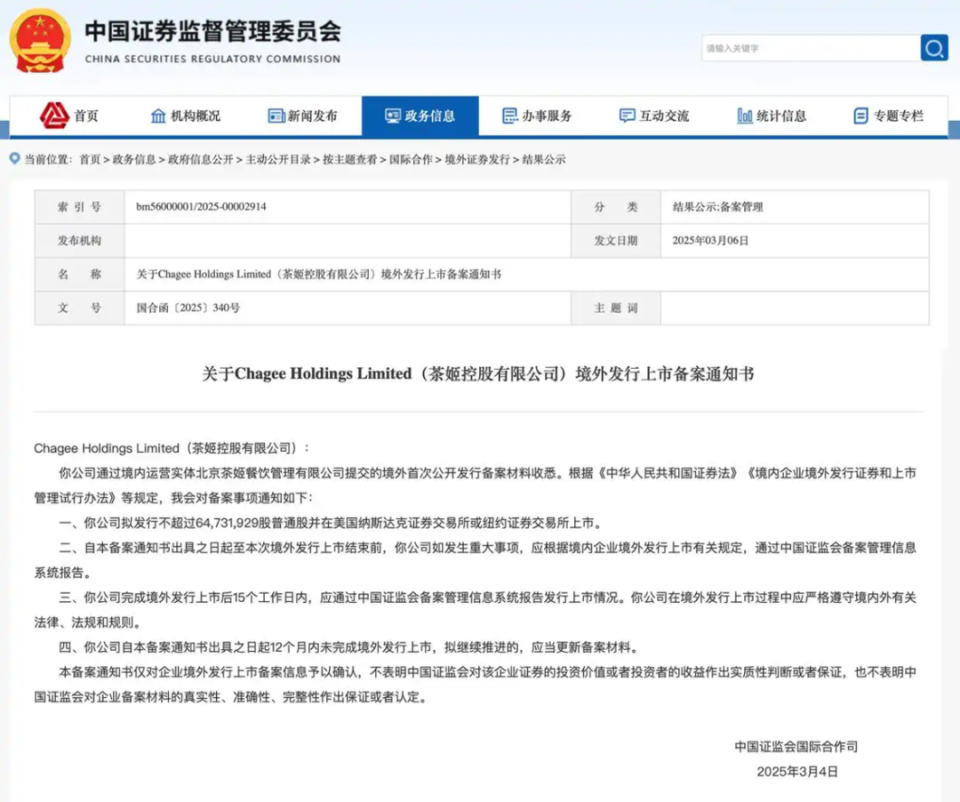
Task: Focus the keyword search input field
Action: 811,48
